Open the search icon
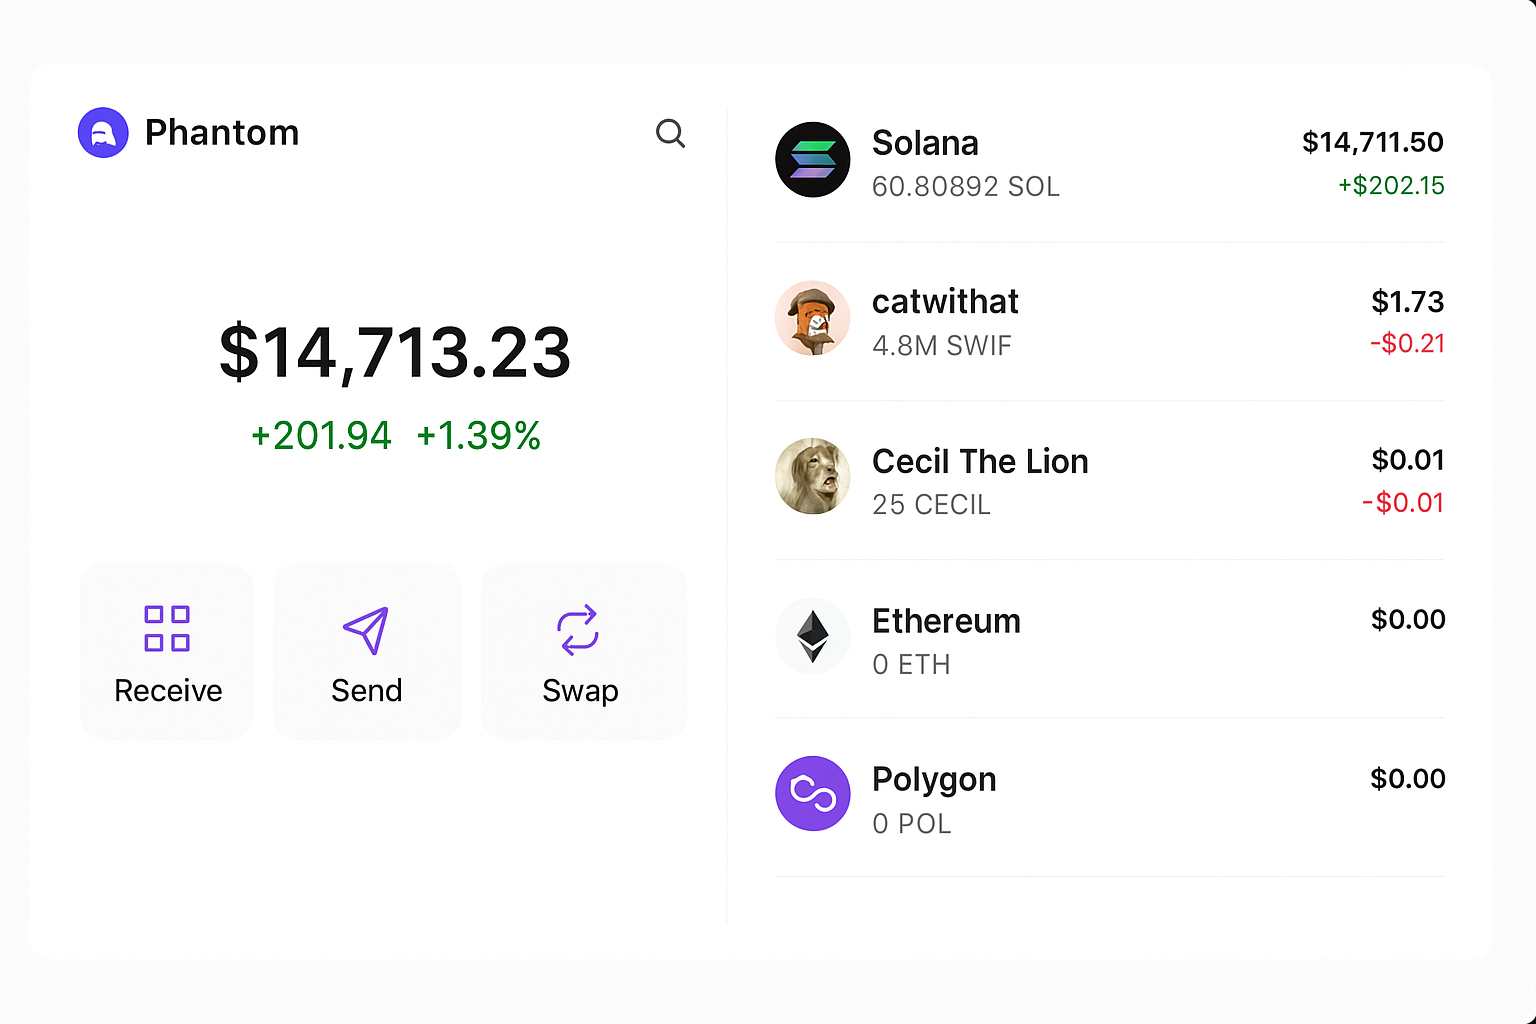The image size is (1536, 1024). pyautogui.click(x=670, y=133)
